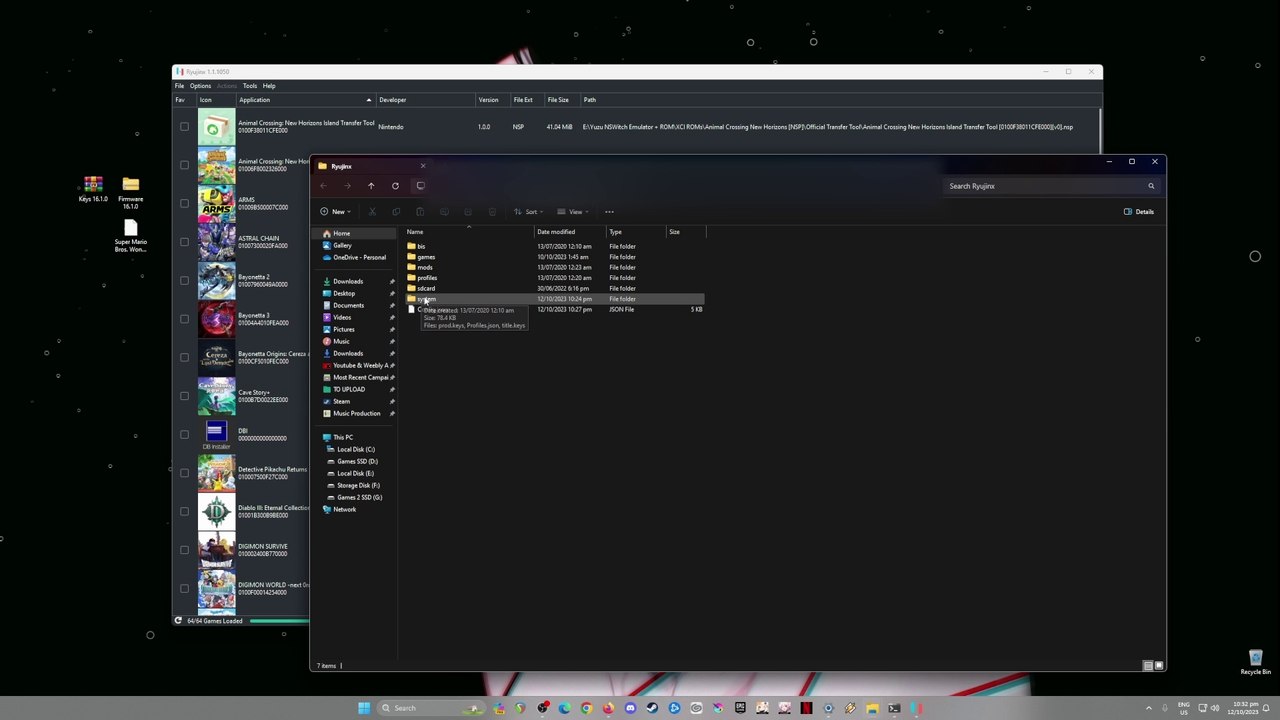Open pinned Music folder in sidebar
The width and height of the screenshot is (1280, 720).
click(341, 341)
